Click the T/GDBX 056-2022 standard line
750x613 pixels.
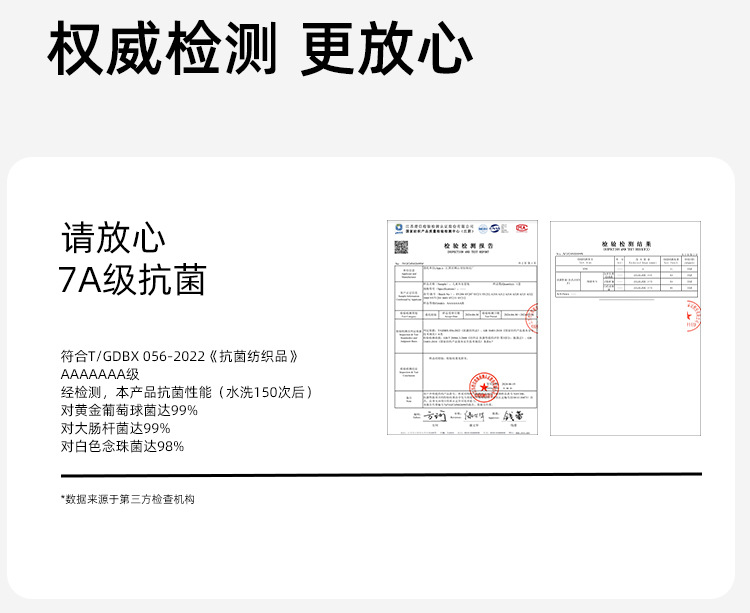coord(180,356)
